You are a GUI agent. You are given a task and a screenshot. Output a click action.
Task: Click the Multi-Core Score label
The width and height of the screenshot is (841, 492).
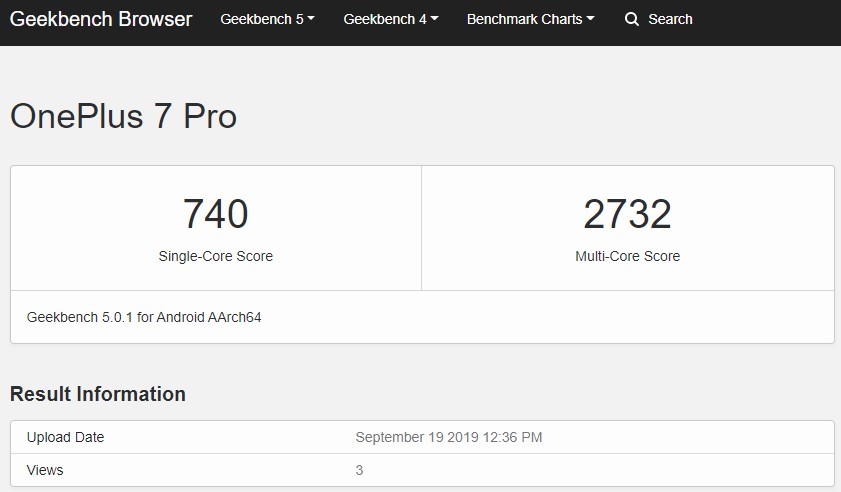tap(628, 256)
